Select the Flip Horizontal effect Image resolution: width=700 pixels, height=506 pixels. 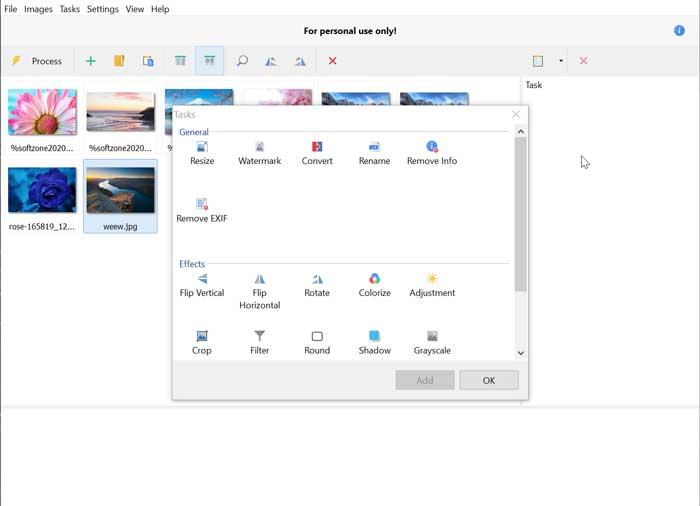pyautogui.click(x=259, y=291)
